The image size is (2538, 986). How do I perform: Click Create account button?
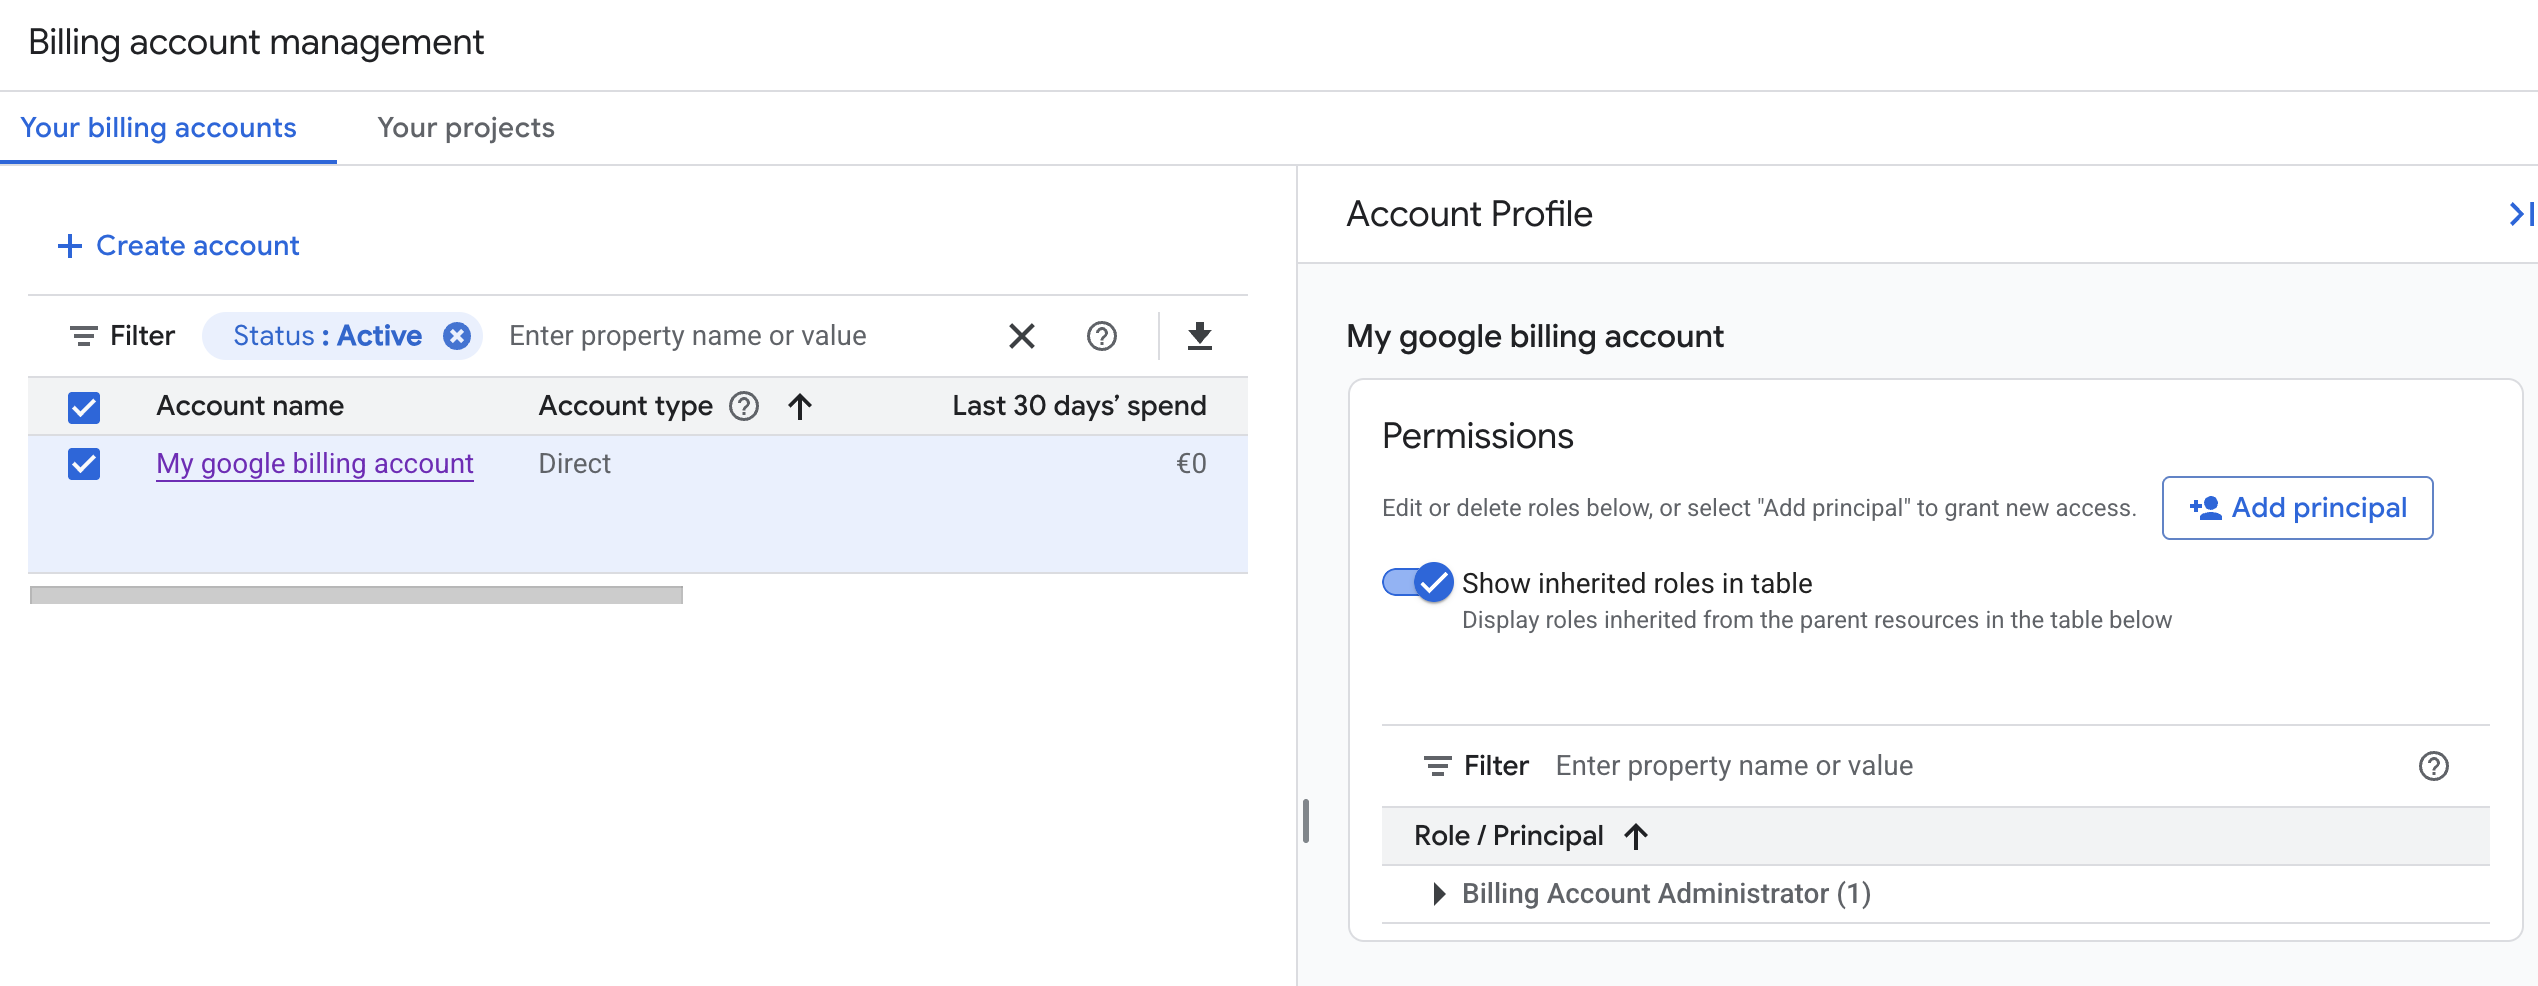coord(179,246)
